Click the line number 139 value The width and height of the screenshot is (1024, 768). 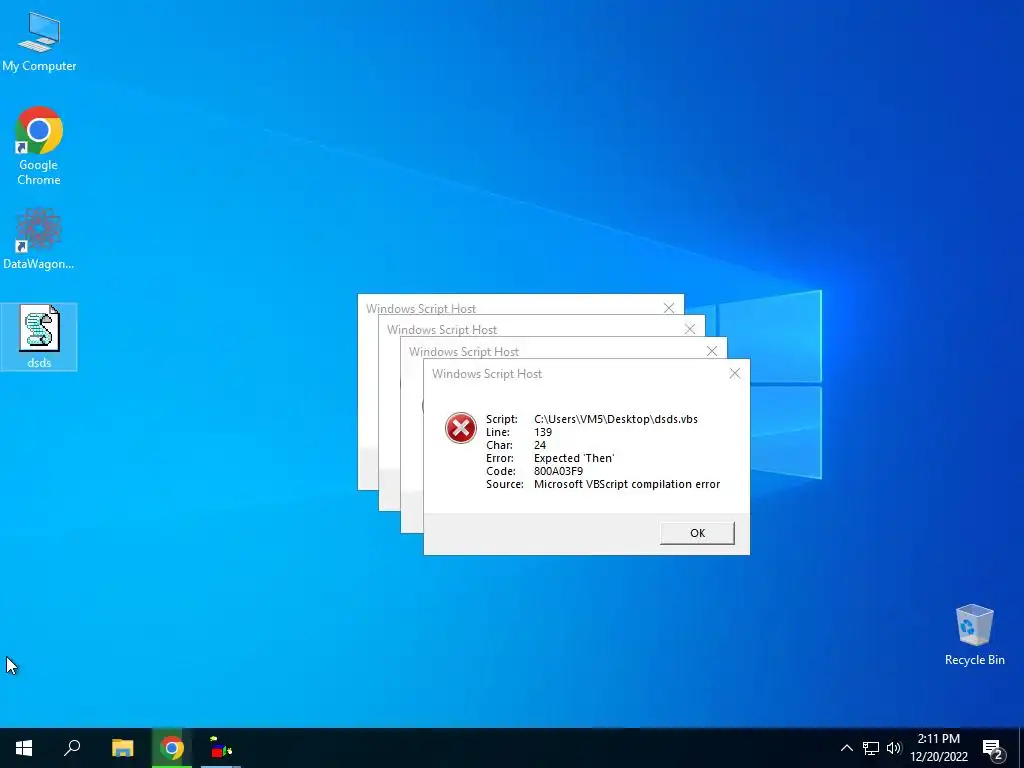[x=543, y=432]
